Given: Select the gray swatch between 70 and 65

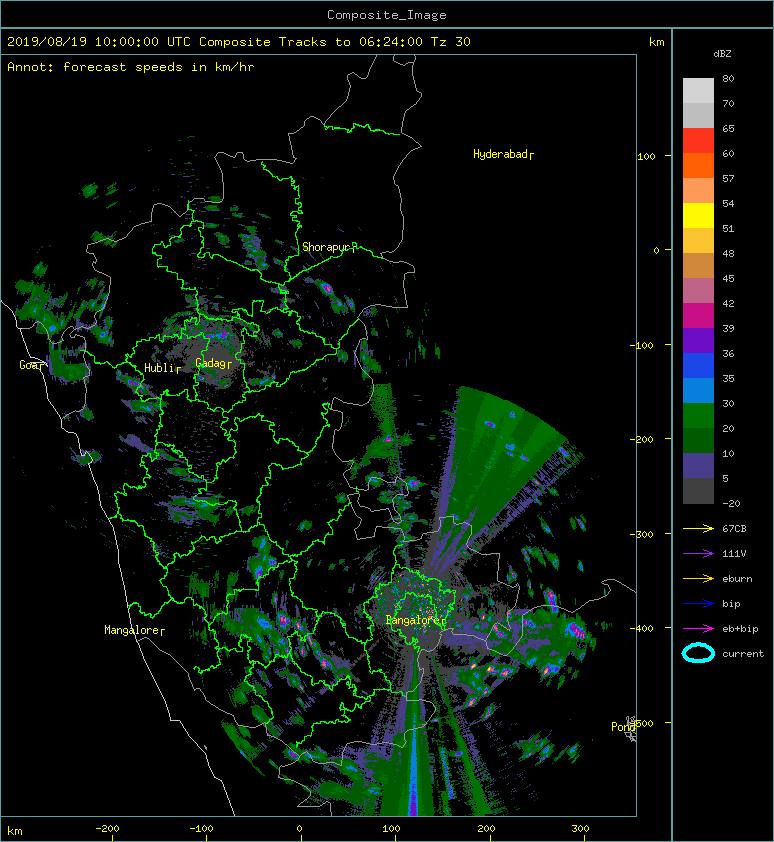Looking at the screenshot, I should 698,115.
